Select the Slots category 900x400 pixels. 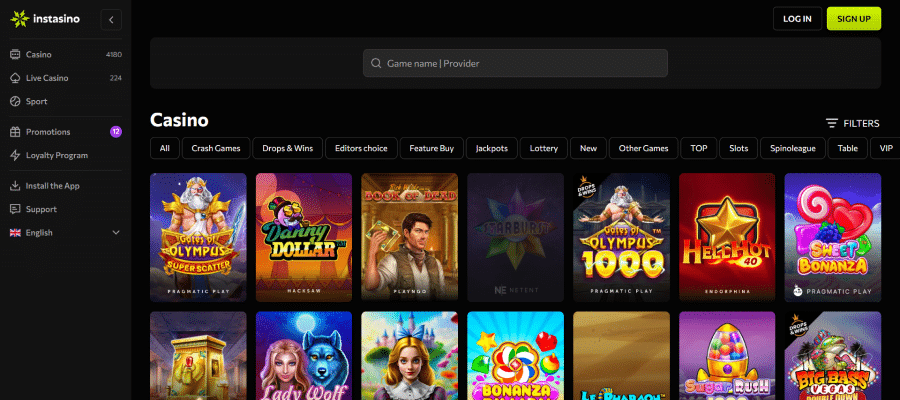pyautogui.click(x=739, y=148)
